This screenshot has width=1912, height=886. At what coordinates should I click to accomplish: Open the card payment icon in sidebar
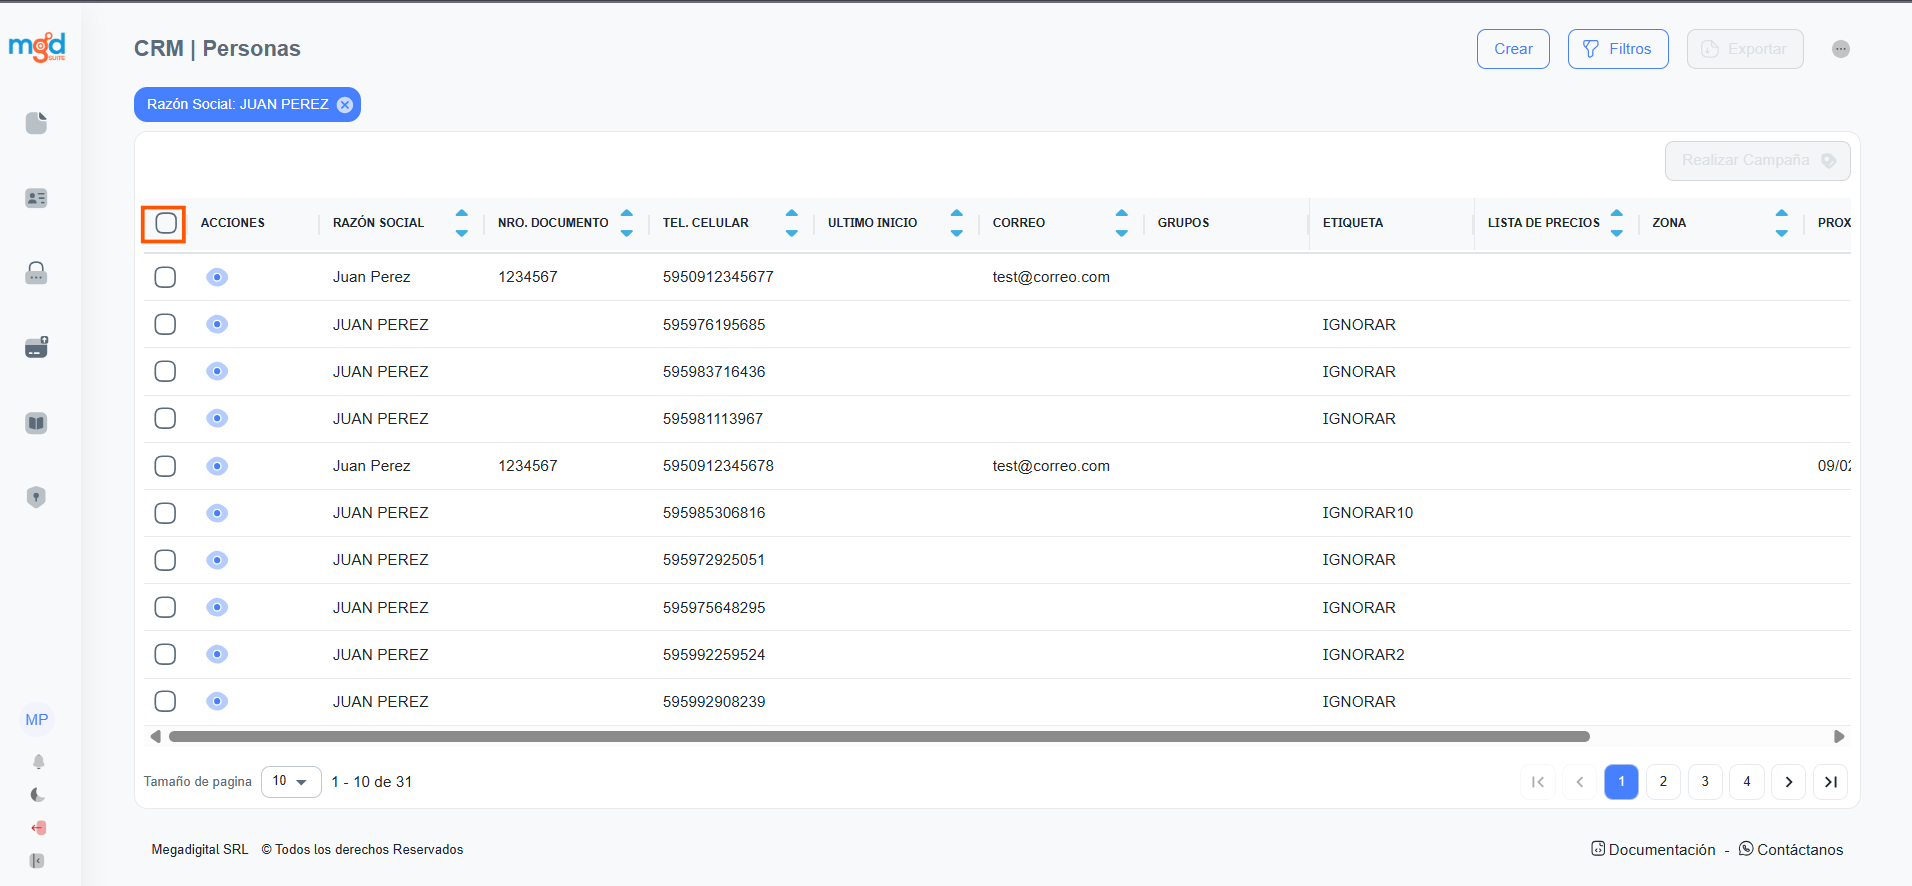(36, 348)
